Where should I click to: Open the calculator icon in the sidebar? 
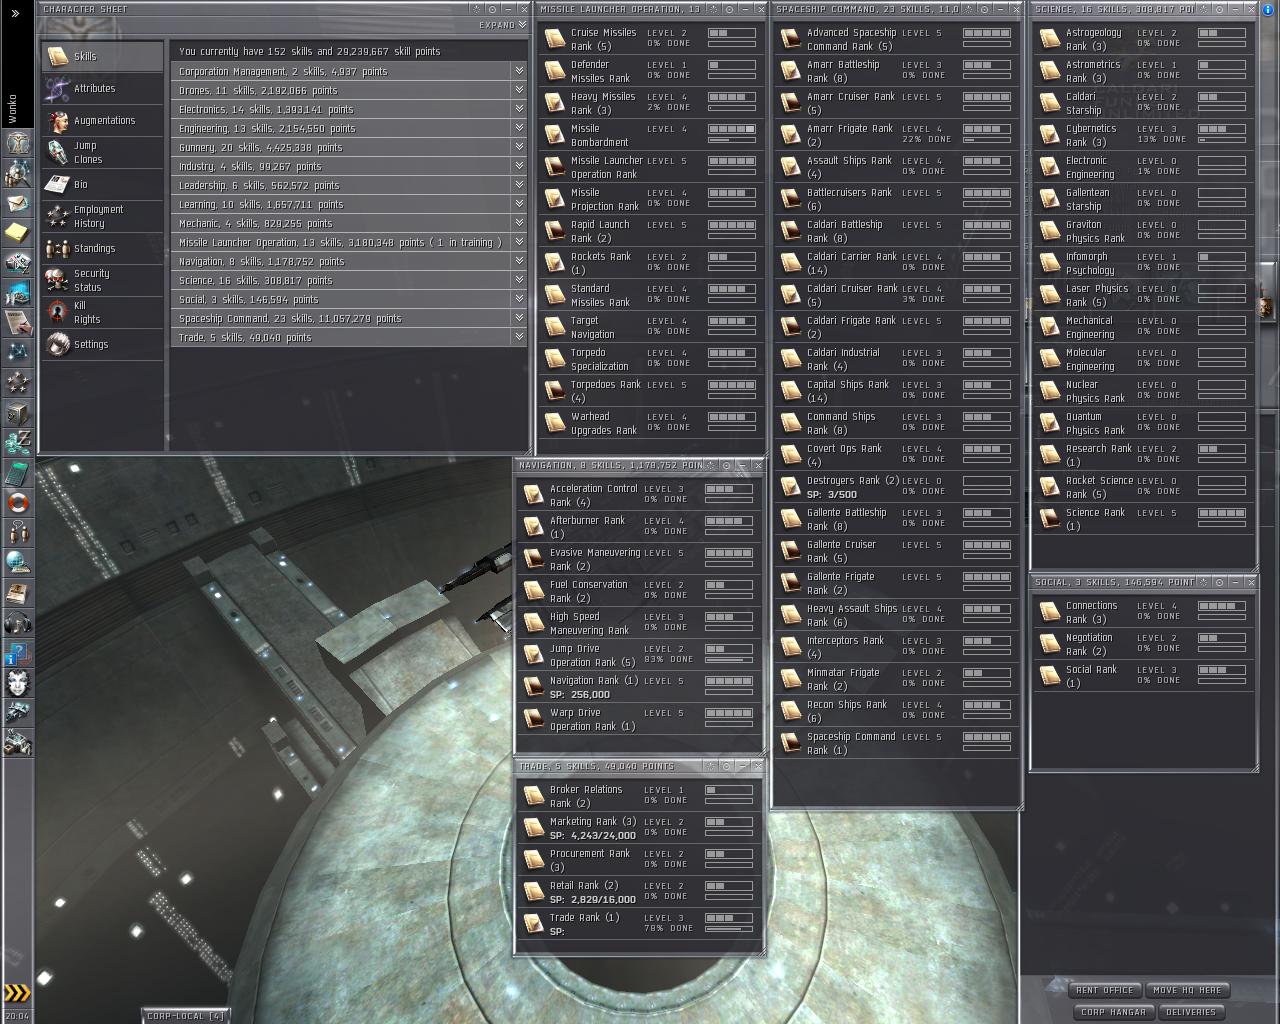(18, 472)
